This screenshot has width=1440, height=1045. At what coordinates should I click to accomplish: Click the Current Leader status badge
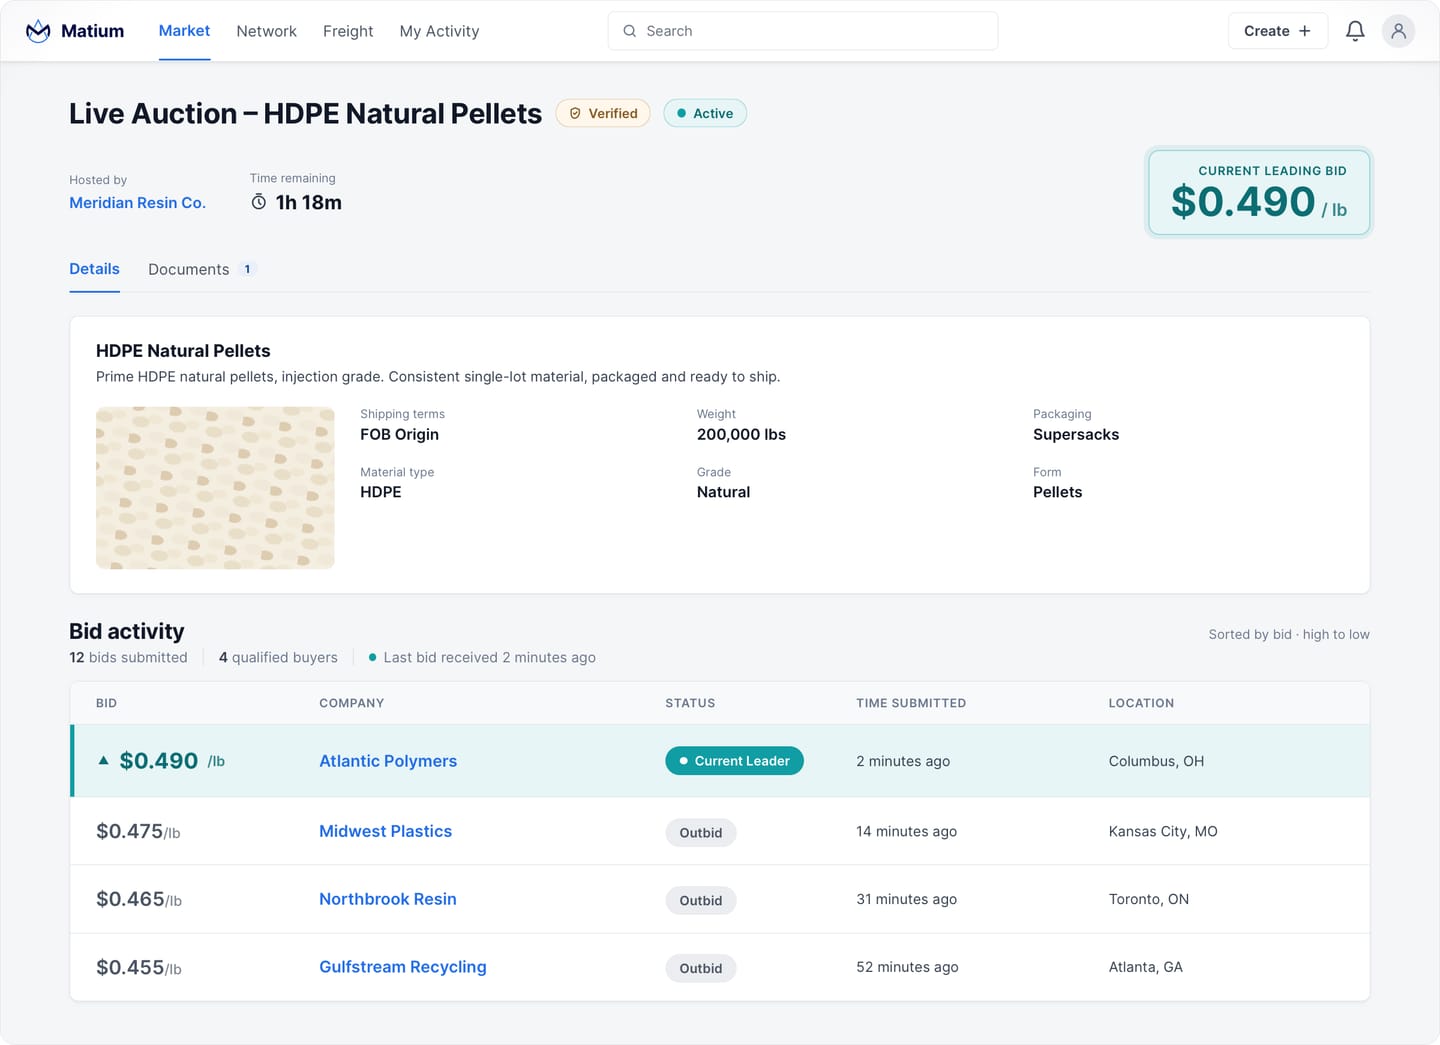[734, 761]
